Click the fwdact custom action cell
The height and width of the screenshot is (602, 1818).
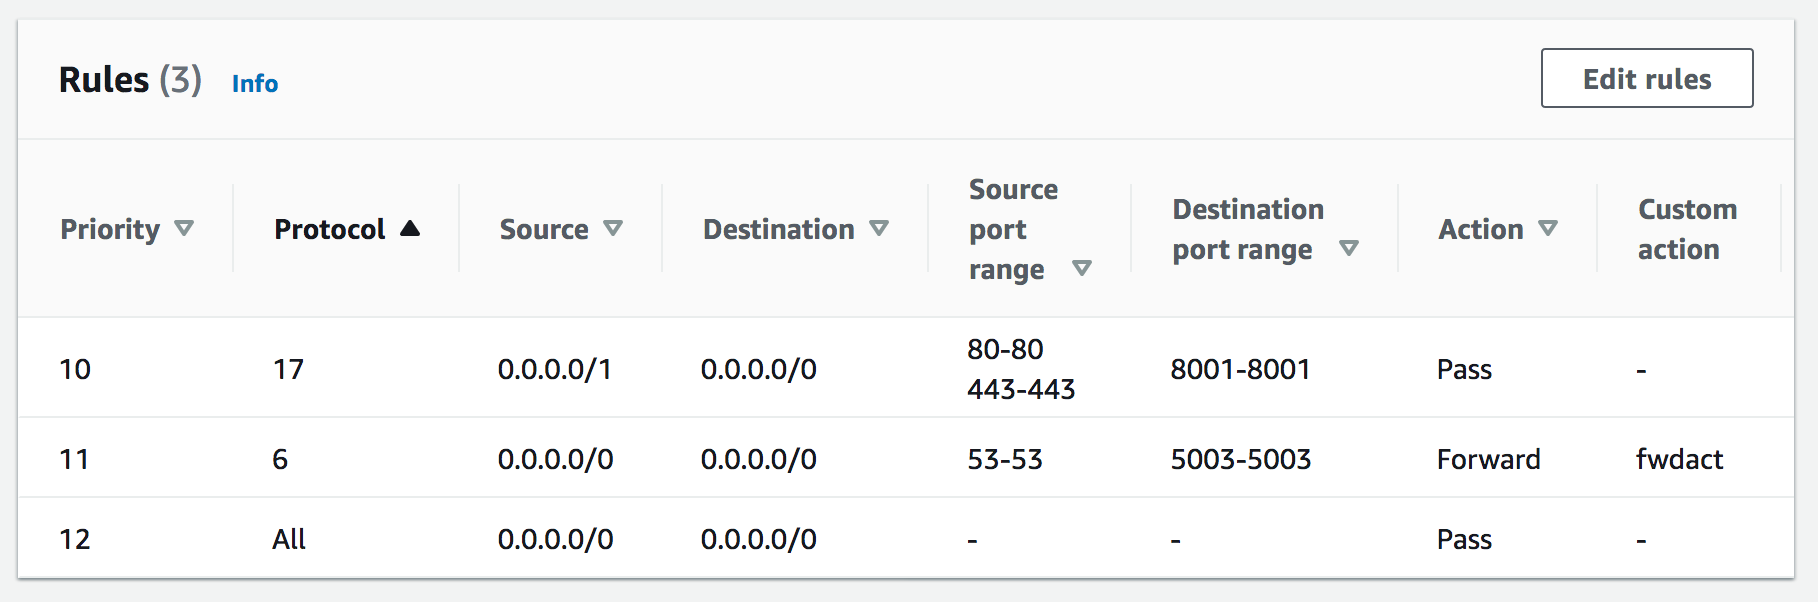tap(1679, 459)
